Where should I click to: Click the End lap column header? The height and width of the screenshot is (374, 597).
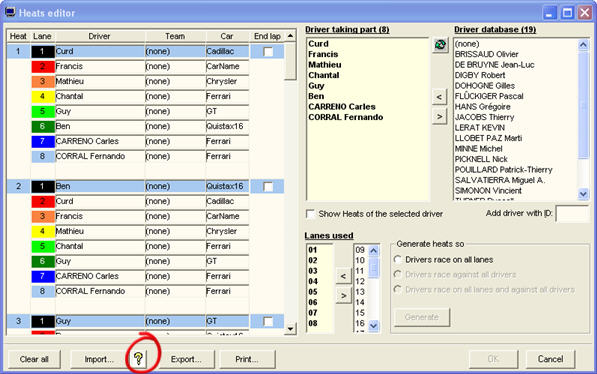coord(267,36)
